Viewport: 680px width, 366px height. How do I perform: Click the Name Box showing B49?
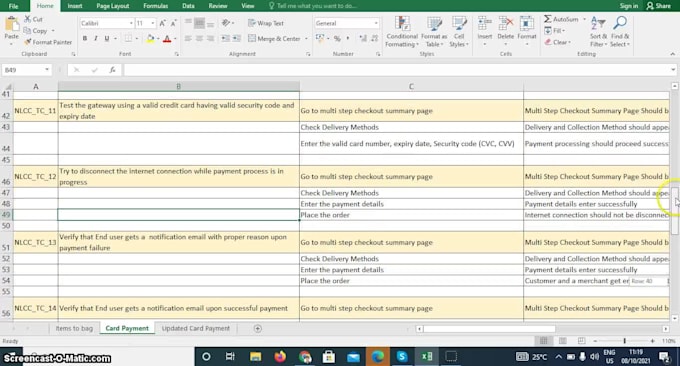point(26,70)
